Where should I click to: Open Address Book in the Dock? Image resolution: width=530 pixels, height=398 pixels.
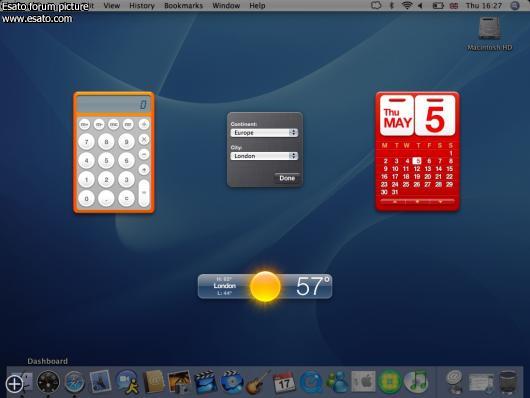pos(154,381)
